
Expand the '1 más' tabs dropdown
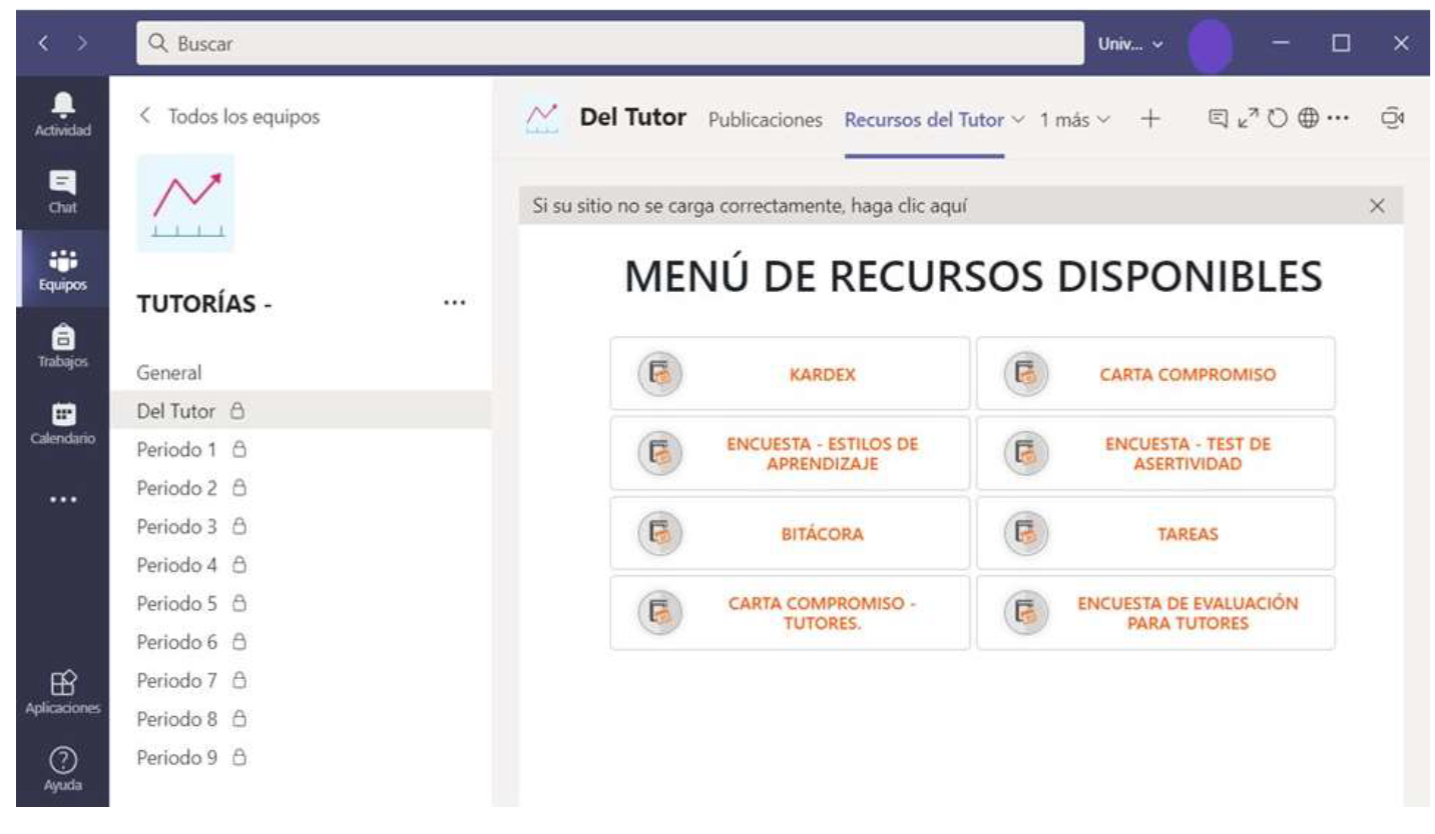click(1075, 119)
